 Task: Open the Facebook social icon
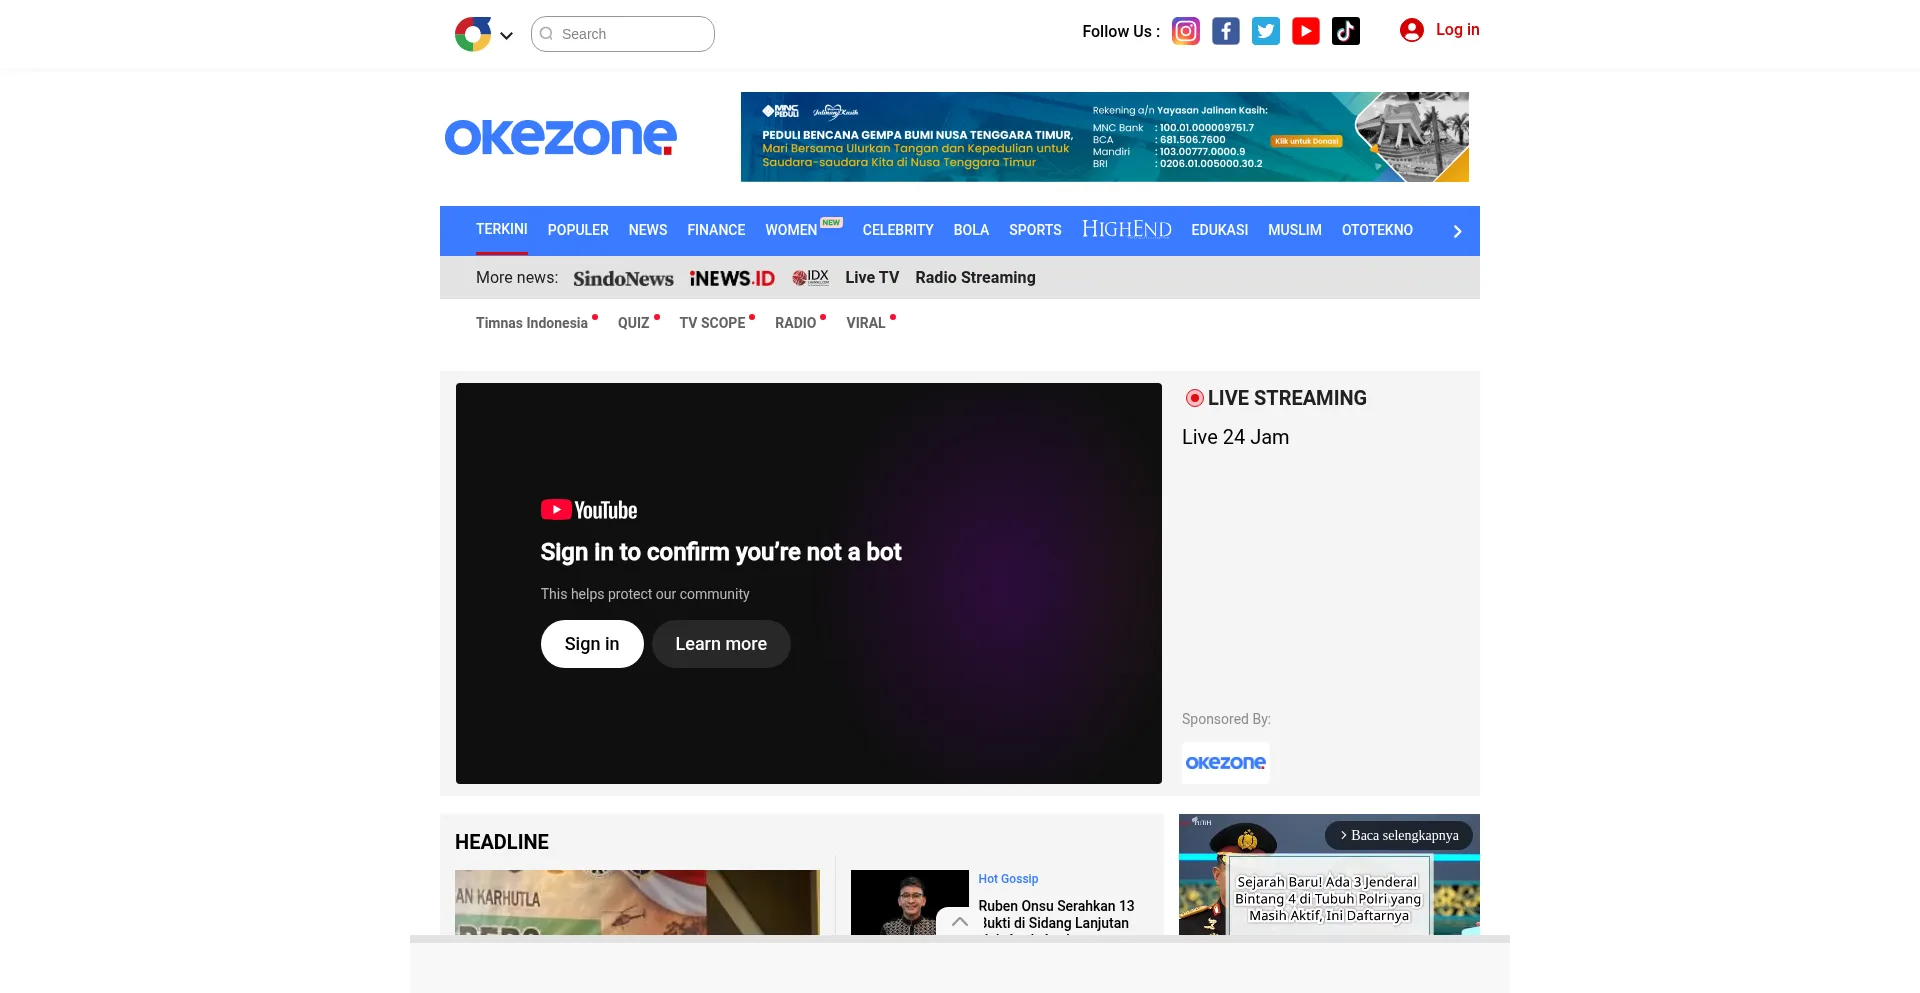click(x=1226, y=31)
